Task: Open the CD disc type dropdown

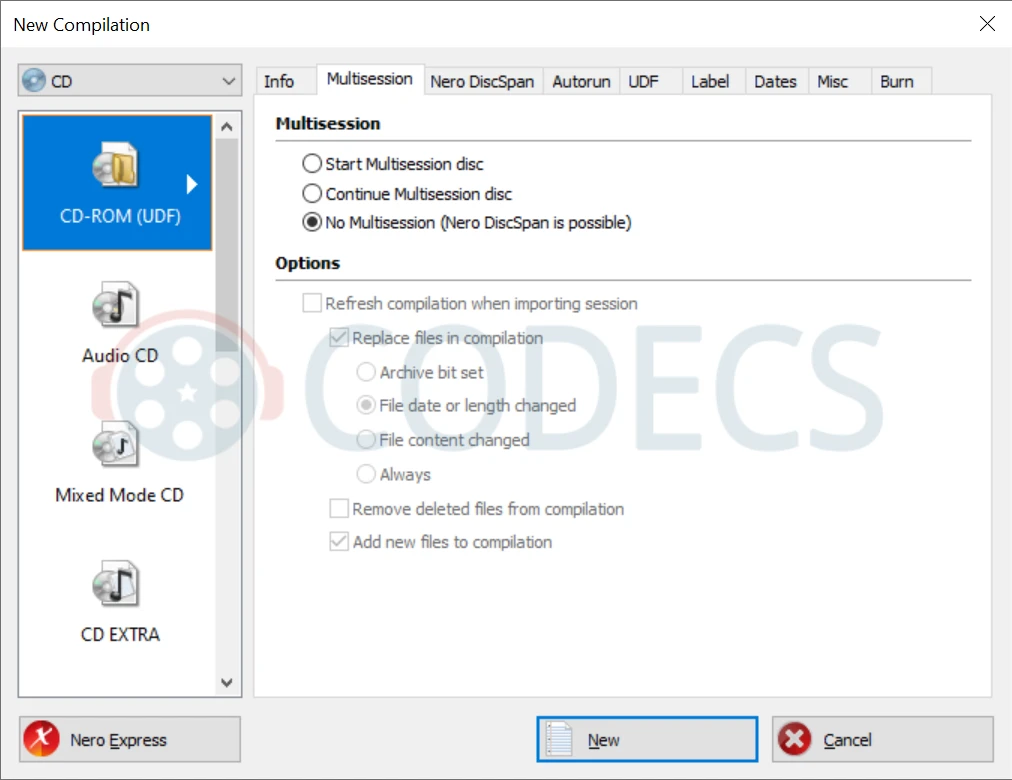Action: (130, 81)
